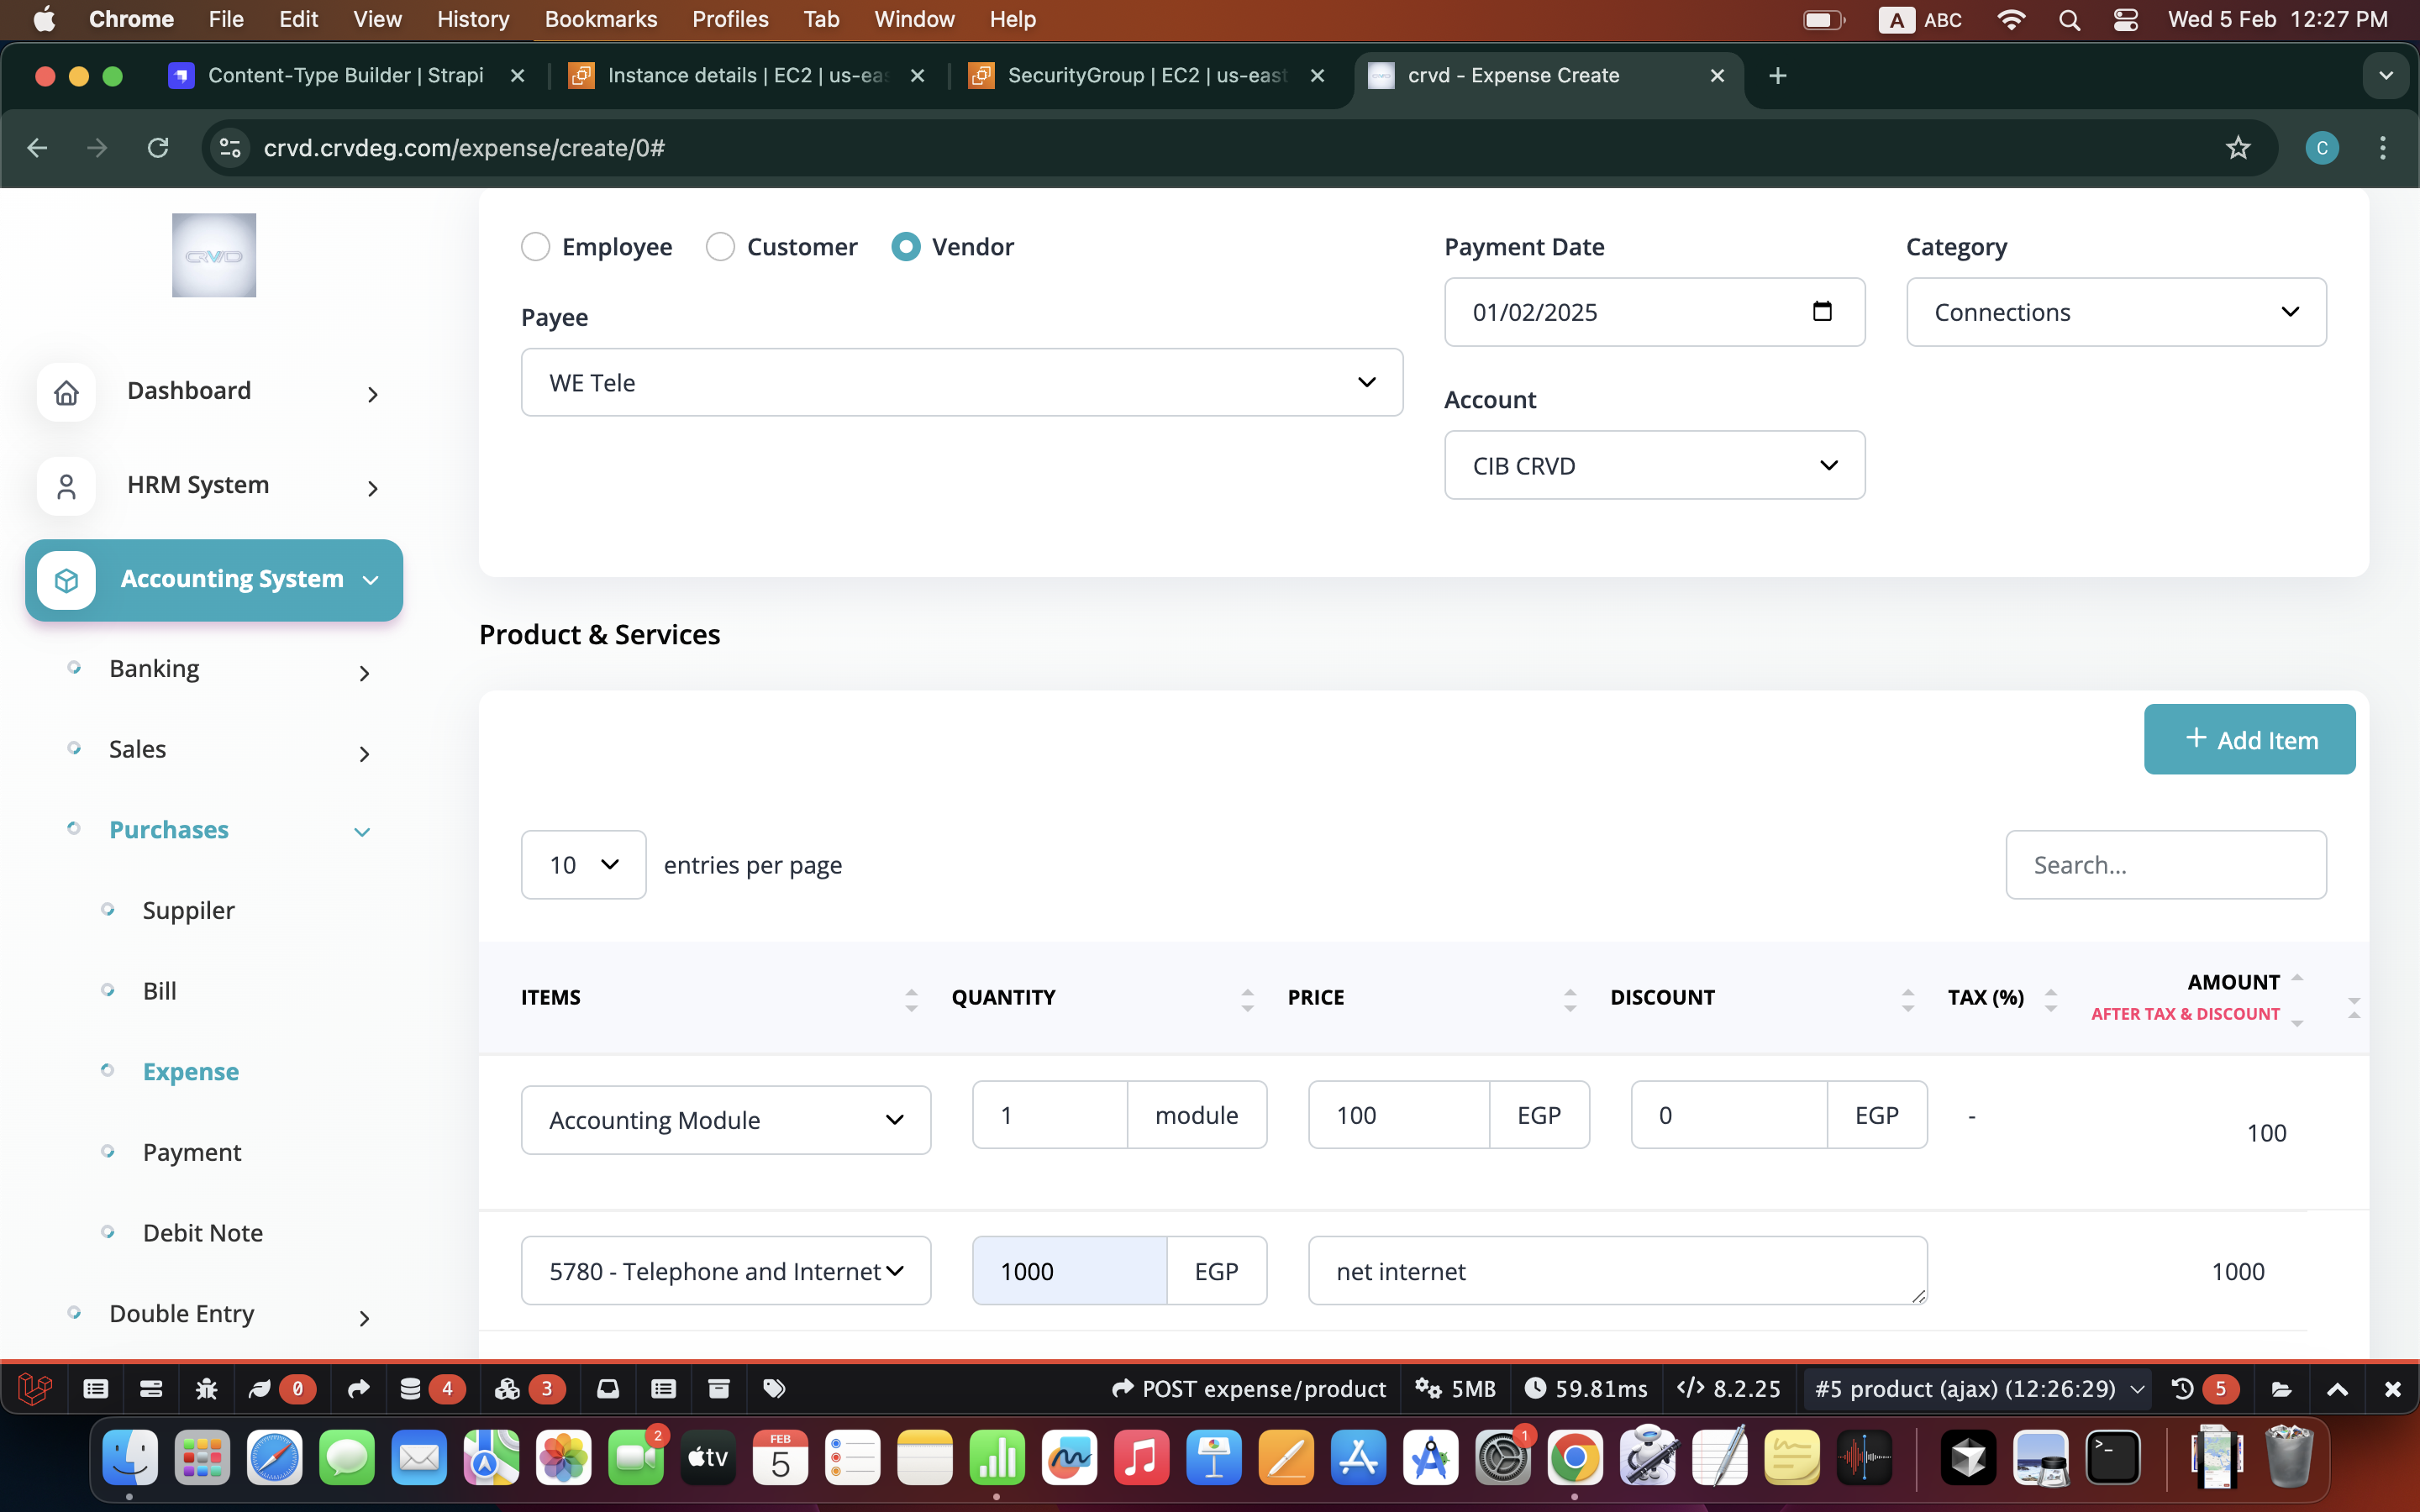The image size is (2420, 1512).
Task: Click the items Search input field
Action: pos(2165,864)
